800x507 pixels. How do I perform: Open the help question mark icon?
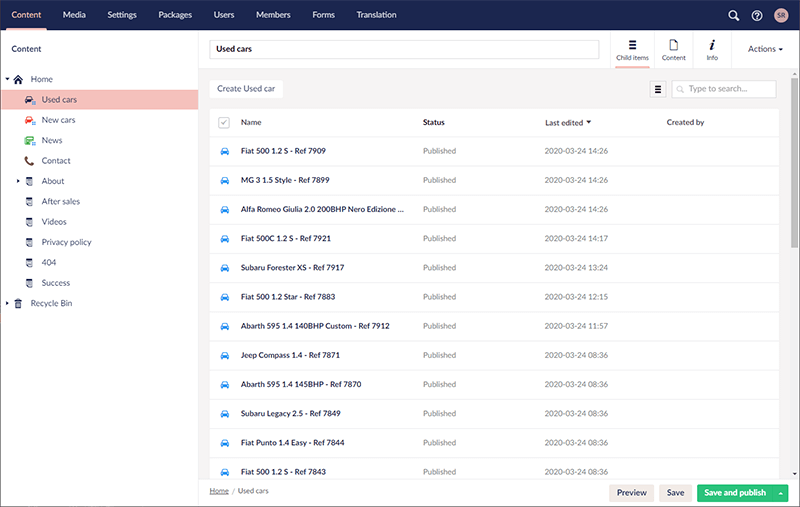coord(757,15)
